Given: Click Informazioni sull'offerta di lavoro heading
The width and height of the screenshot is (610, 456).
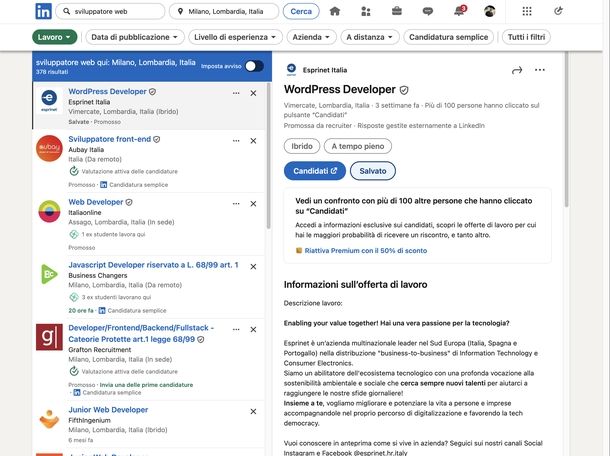Looking at the screenshot, I should [356, 285].
